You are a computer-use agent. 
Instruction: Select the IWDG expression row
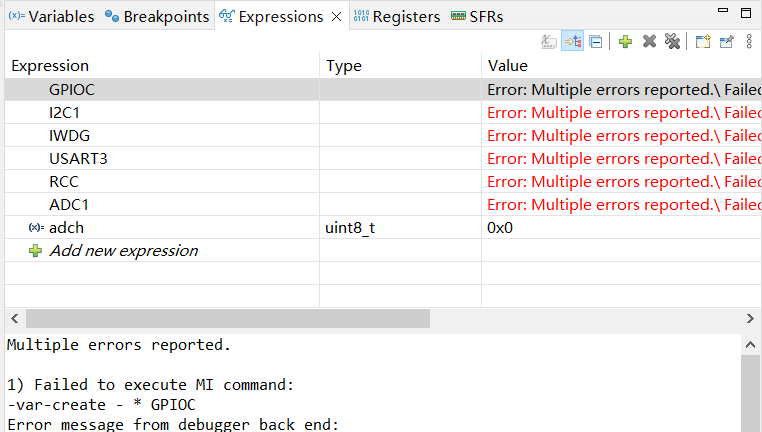[x=383, y=136]
